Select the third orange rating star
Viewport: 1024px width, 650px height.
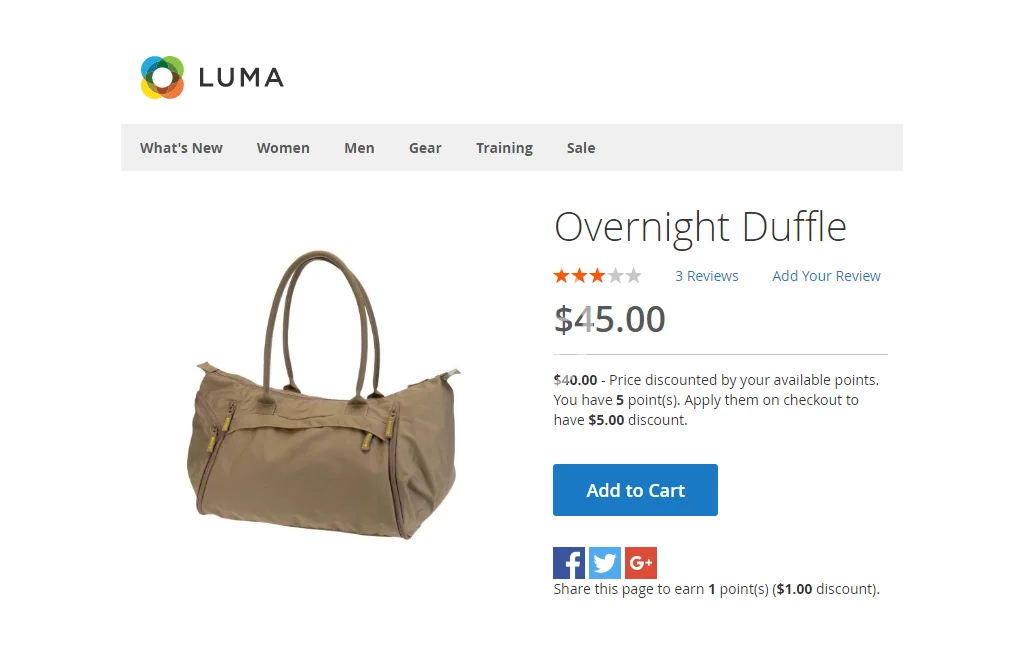[x=597, y=276]
